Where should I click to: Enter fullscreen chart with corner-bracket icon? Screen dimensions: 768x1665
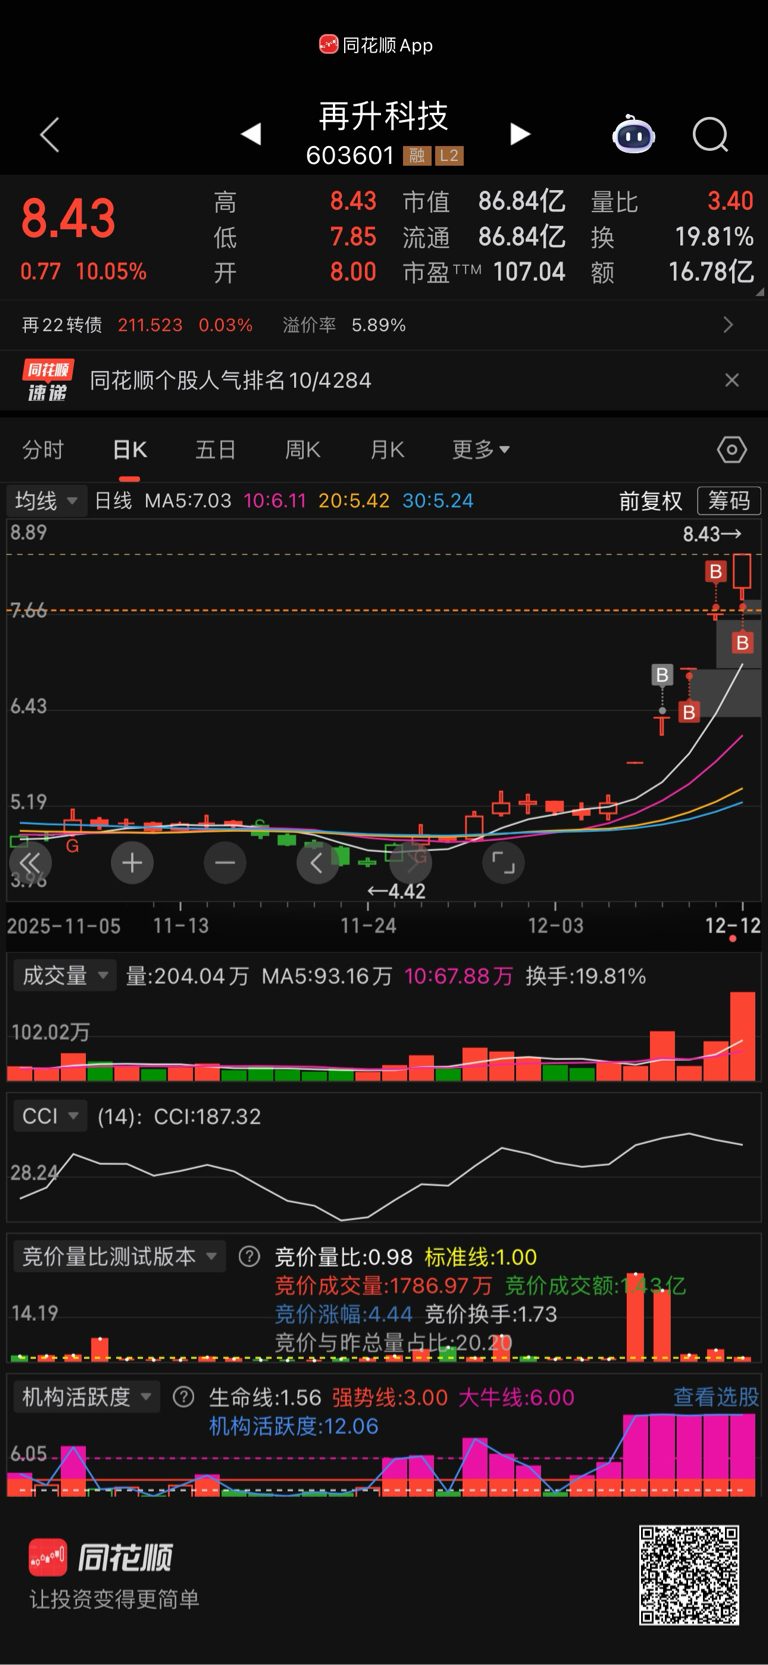(504, 863)
